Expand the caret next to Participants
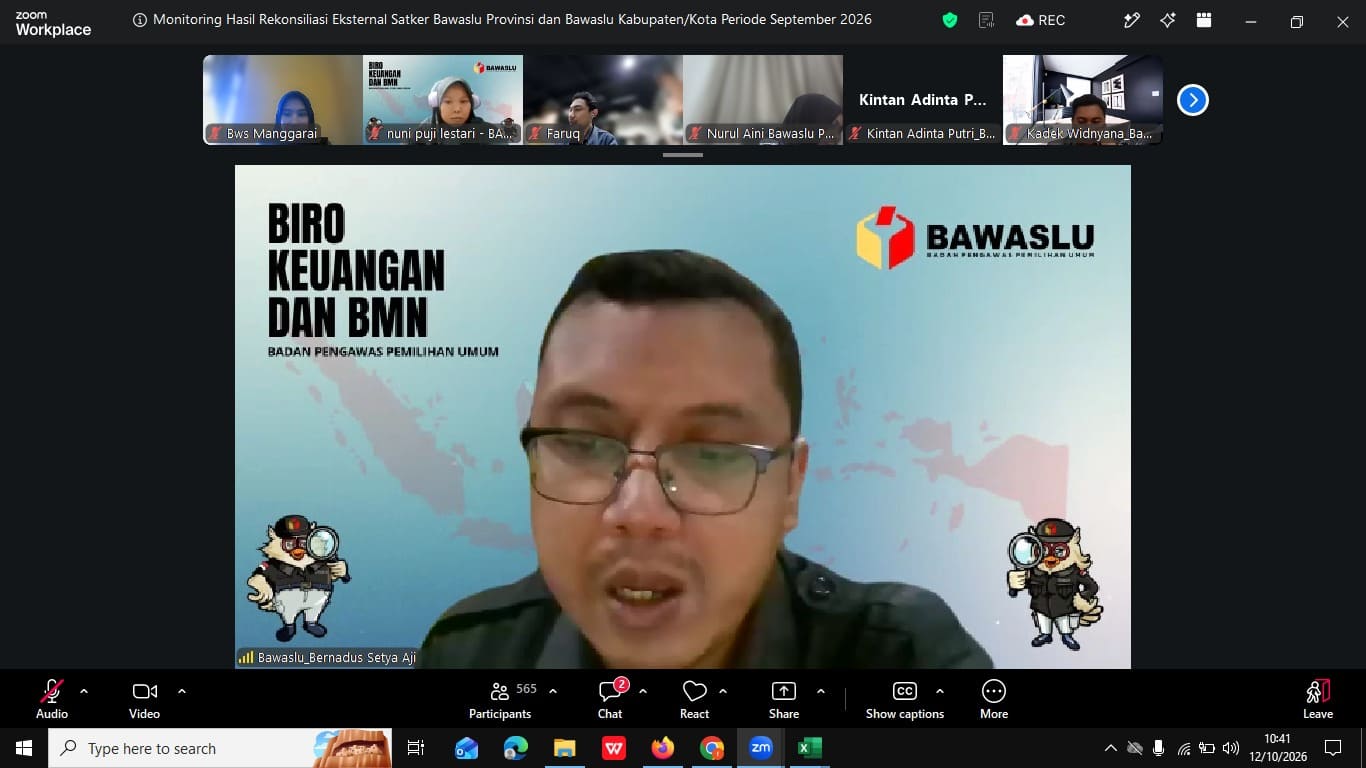The height and width of the screenshot is (768, 1366). tap(553, 691)
